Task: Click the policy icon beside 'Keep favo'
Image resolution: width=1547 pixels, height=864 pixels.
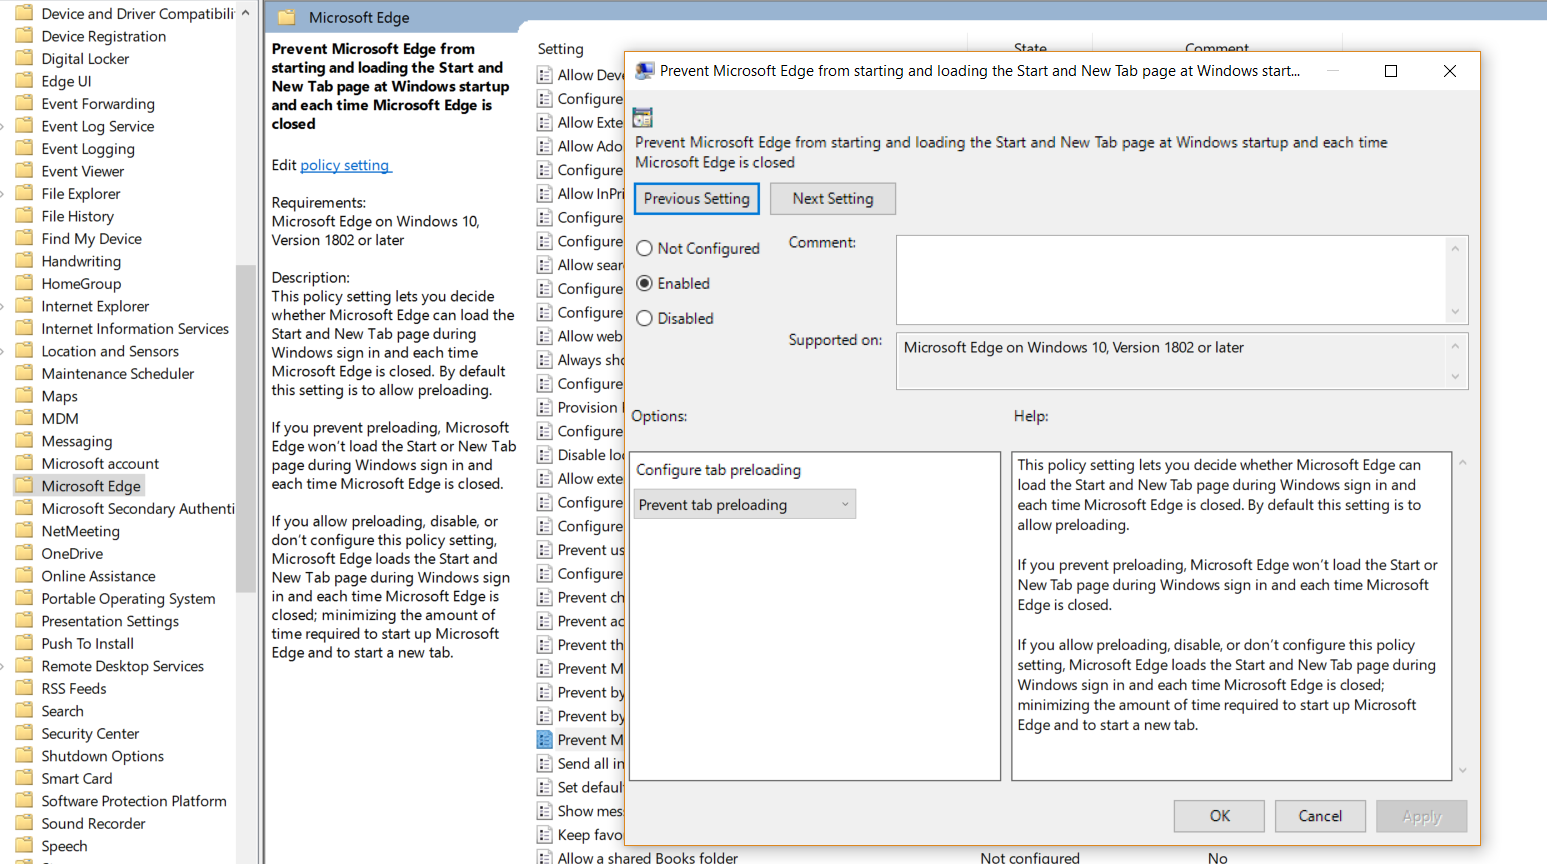Action: click(x=545, y=835)
